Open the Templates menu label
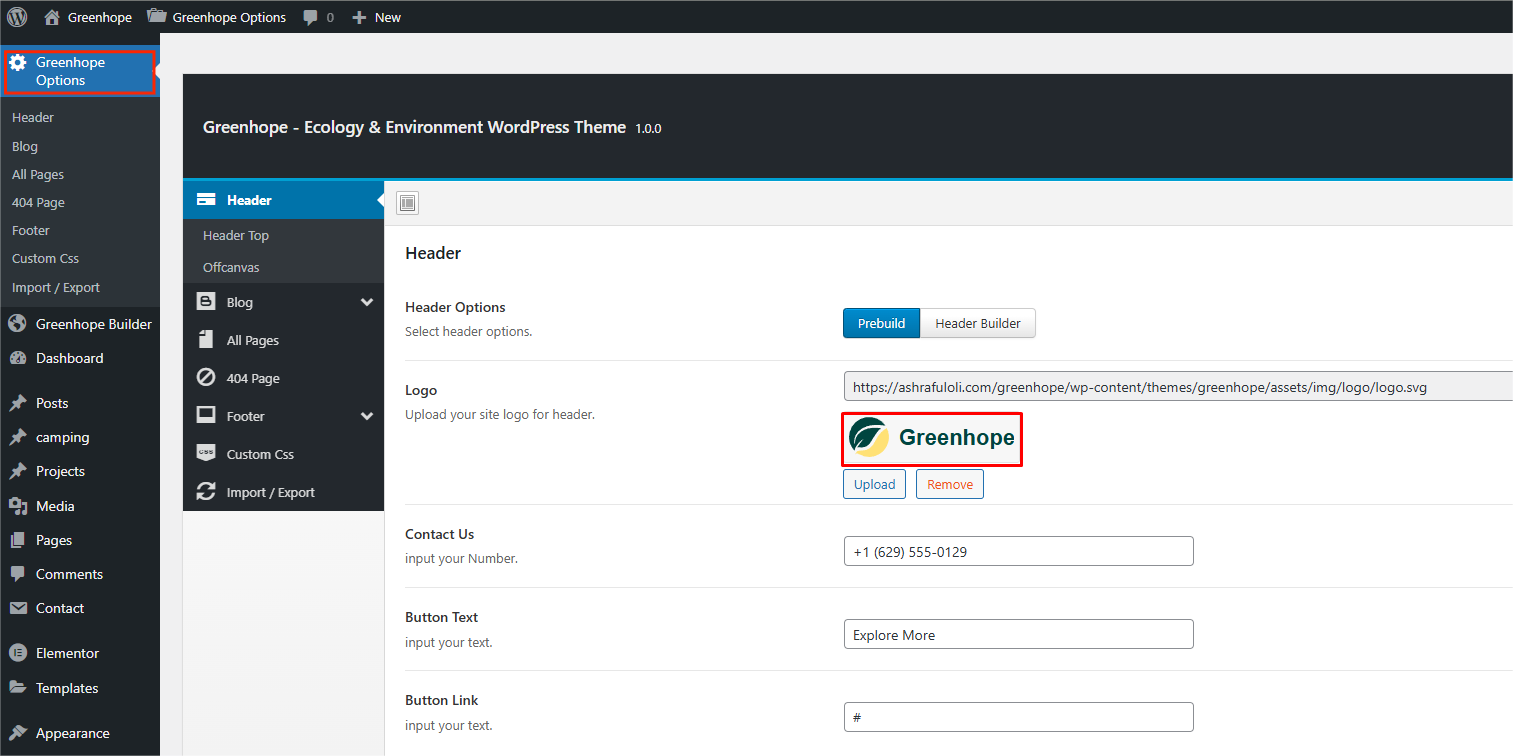The height and width of the screenshot is (756, 1513). (67, 688)
